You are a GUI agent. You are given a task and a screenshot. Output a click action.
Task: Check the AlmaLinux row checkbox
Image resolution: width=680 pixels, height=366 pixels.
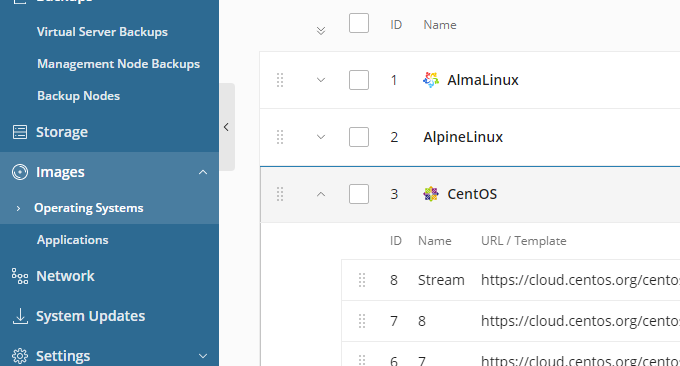359,80
